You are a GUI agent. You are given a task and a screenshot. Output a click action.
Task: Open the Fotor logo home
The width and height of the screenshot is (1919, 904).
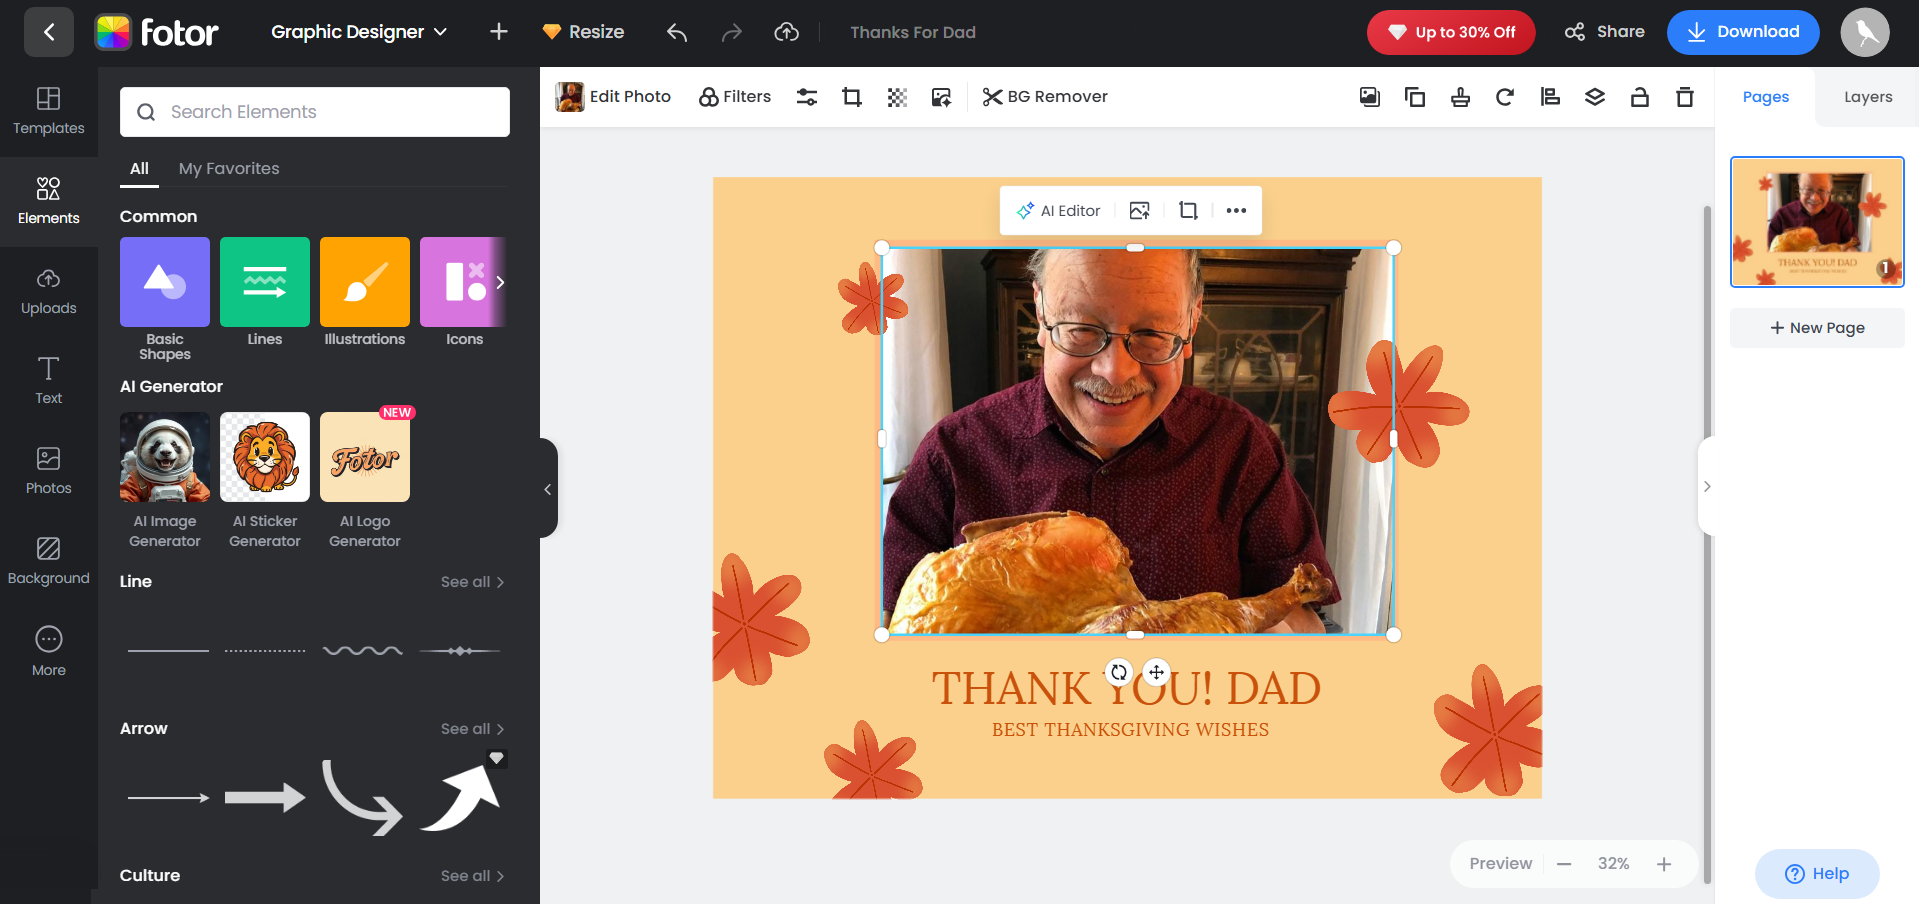(157, 32)
